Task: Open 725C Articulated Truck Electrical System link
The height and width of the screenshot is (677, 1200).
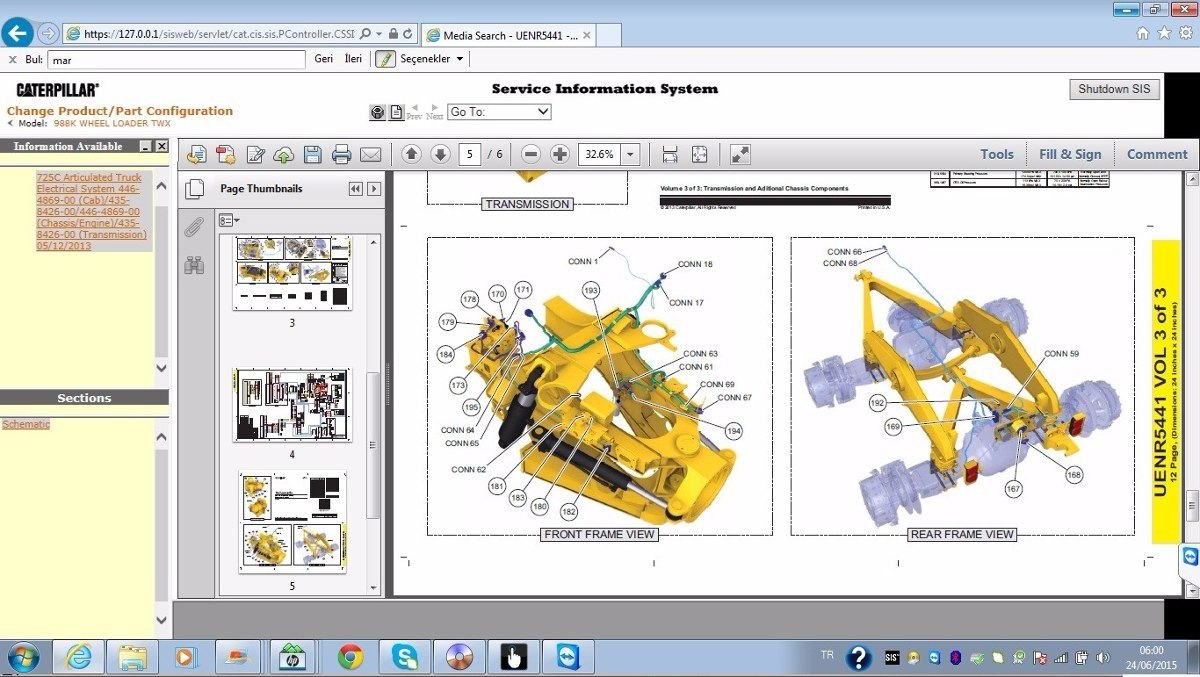Action: [x=92, y=211]
